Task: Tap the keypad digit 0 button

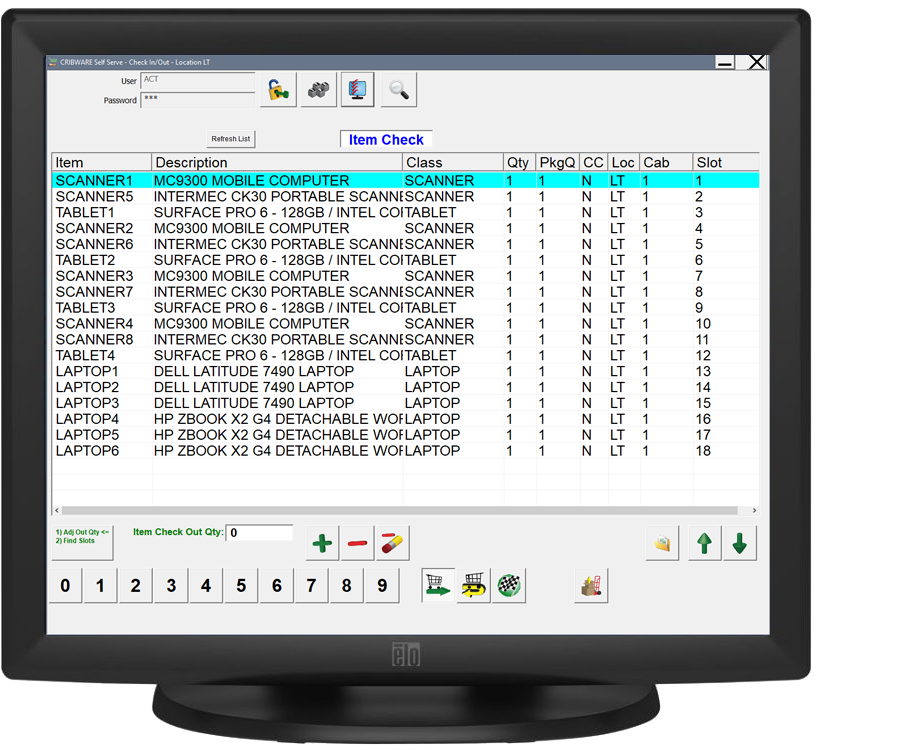Action: point(65,585)
